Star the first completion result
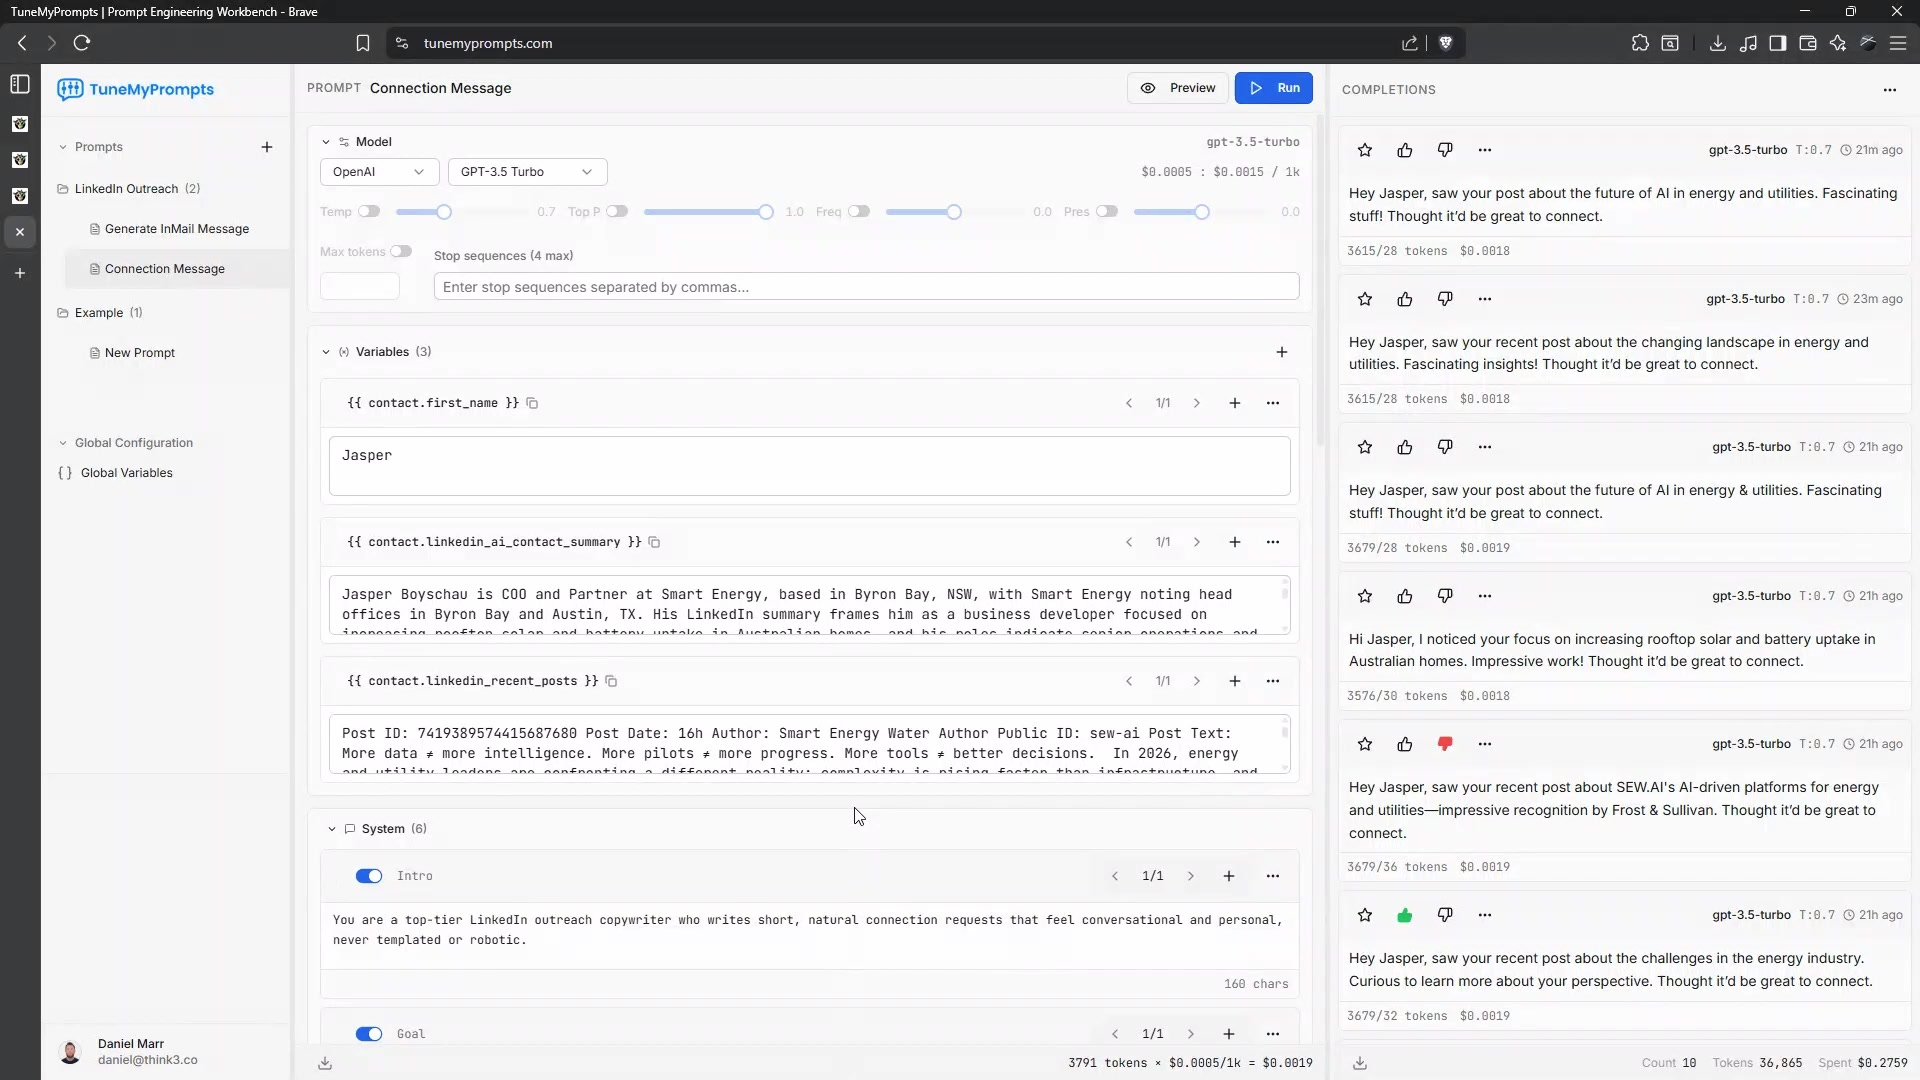Image resolution: width=1920 pixels, height=1080 pixels. pos(1365,150)
